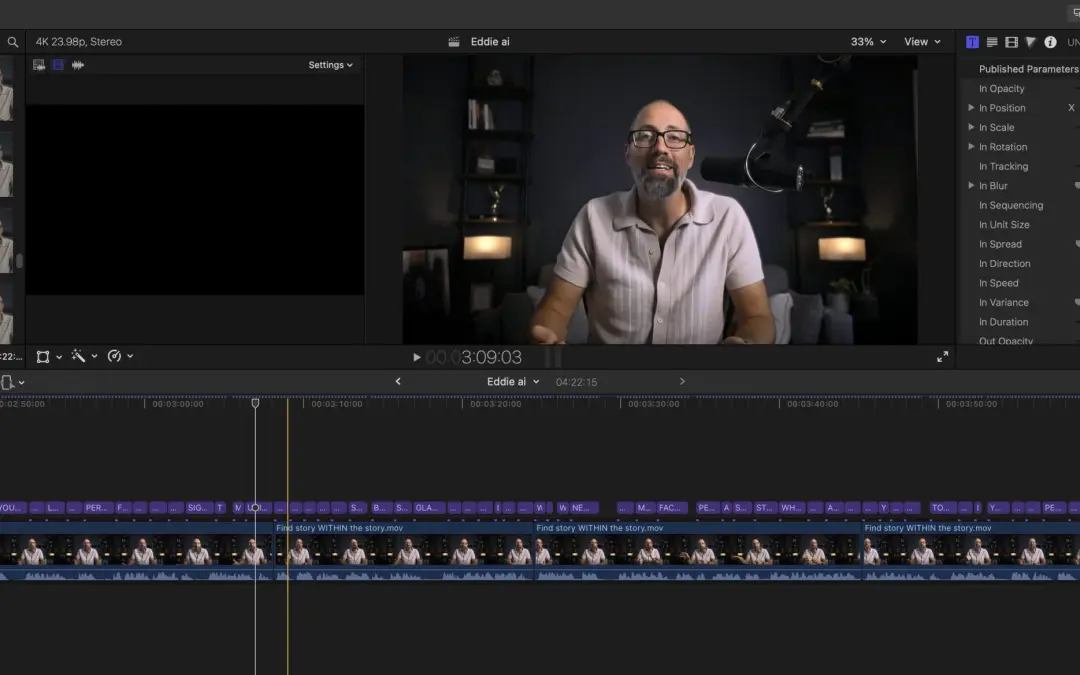Switch to the Text inspector icon

click(x=992, y=42)
